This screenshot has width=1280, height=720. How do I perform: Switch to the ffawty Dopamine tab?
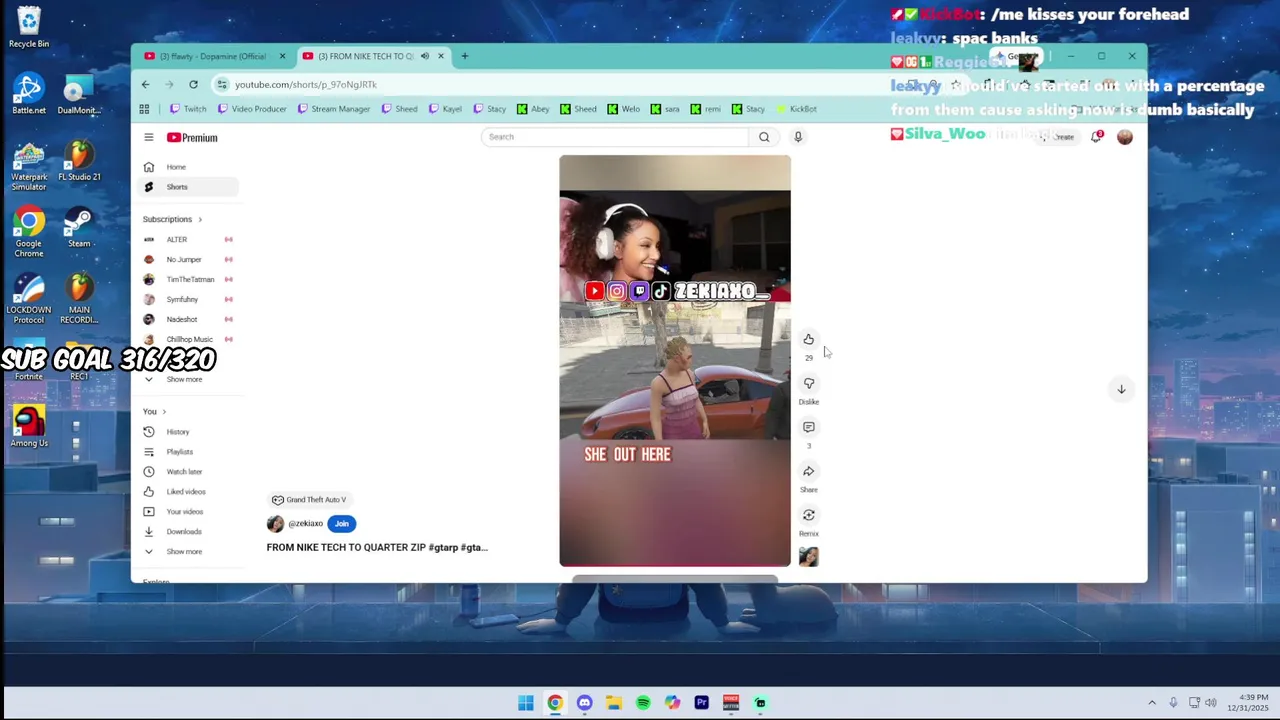pos(215,56)
